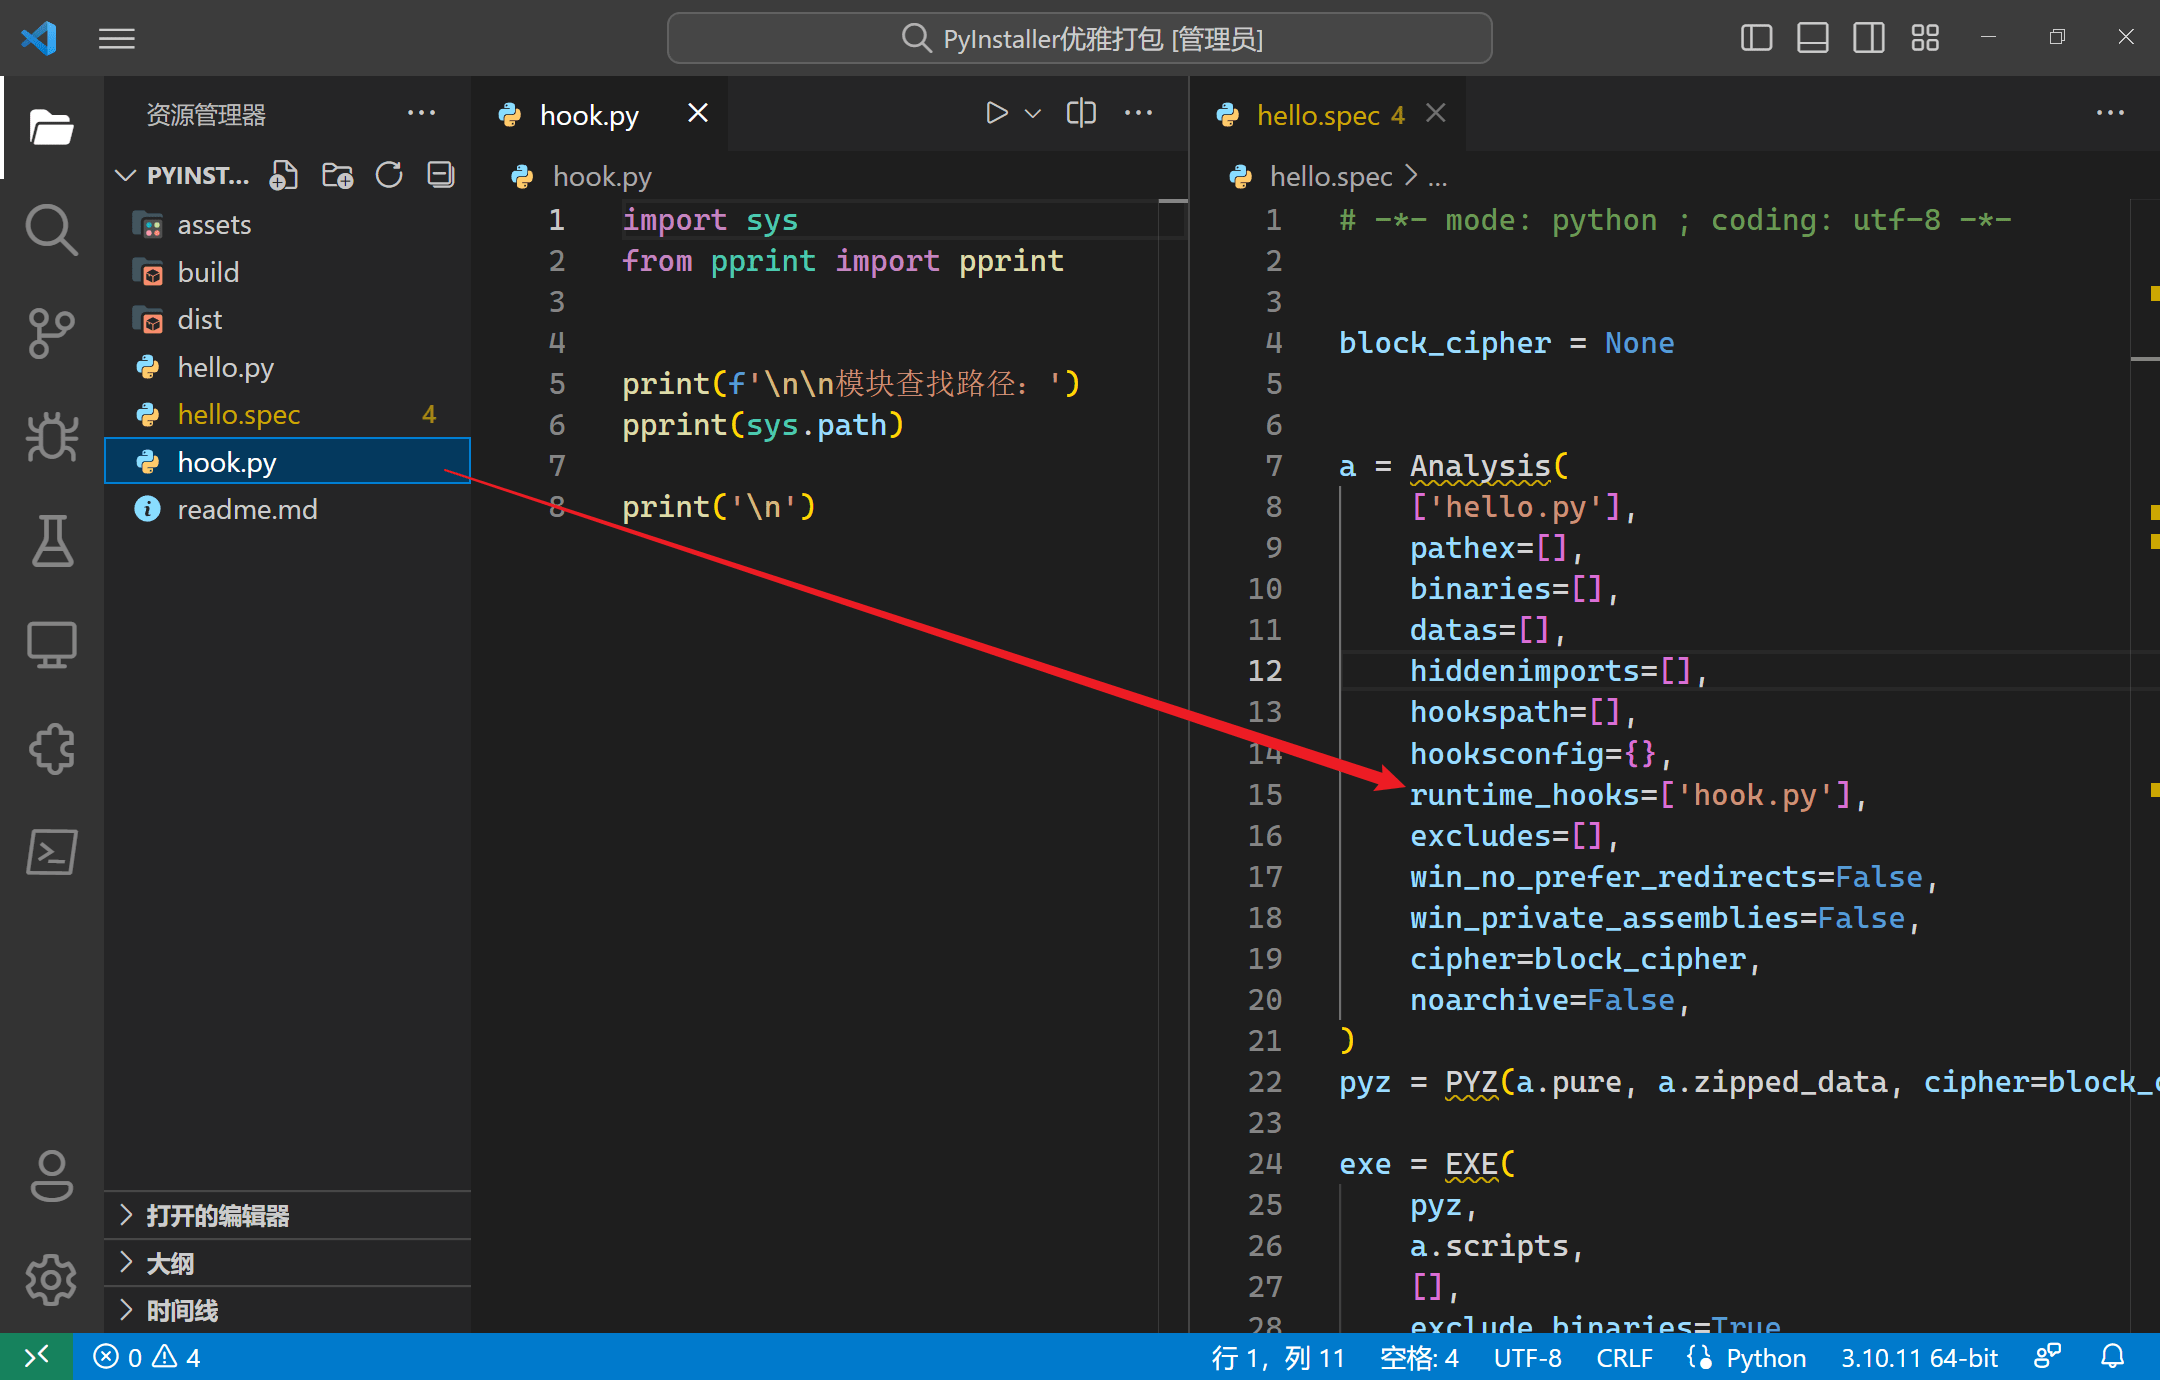
Task: Open the hamburger application menu
Action: tap(117, 38)
